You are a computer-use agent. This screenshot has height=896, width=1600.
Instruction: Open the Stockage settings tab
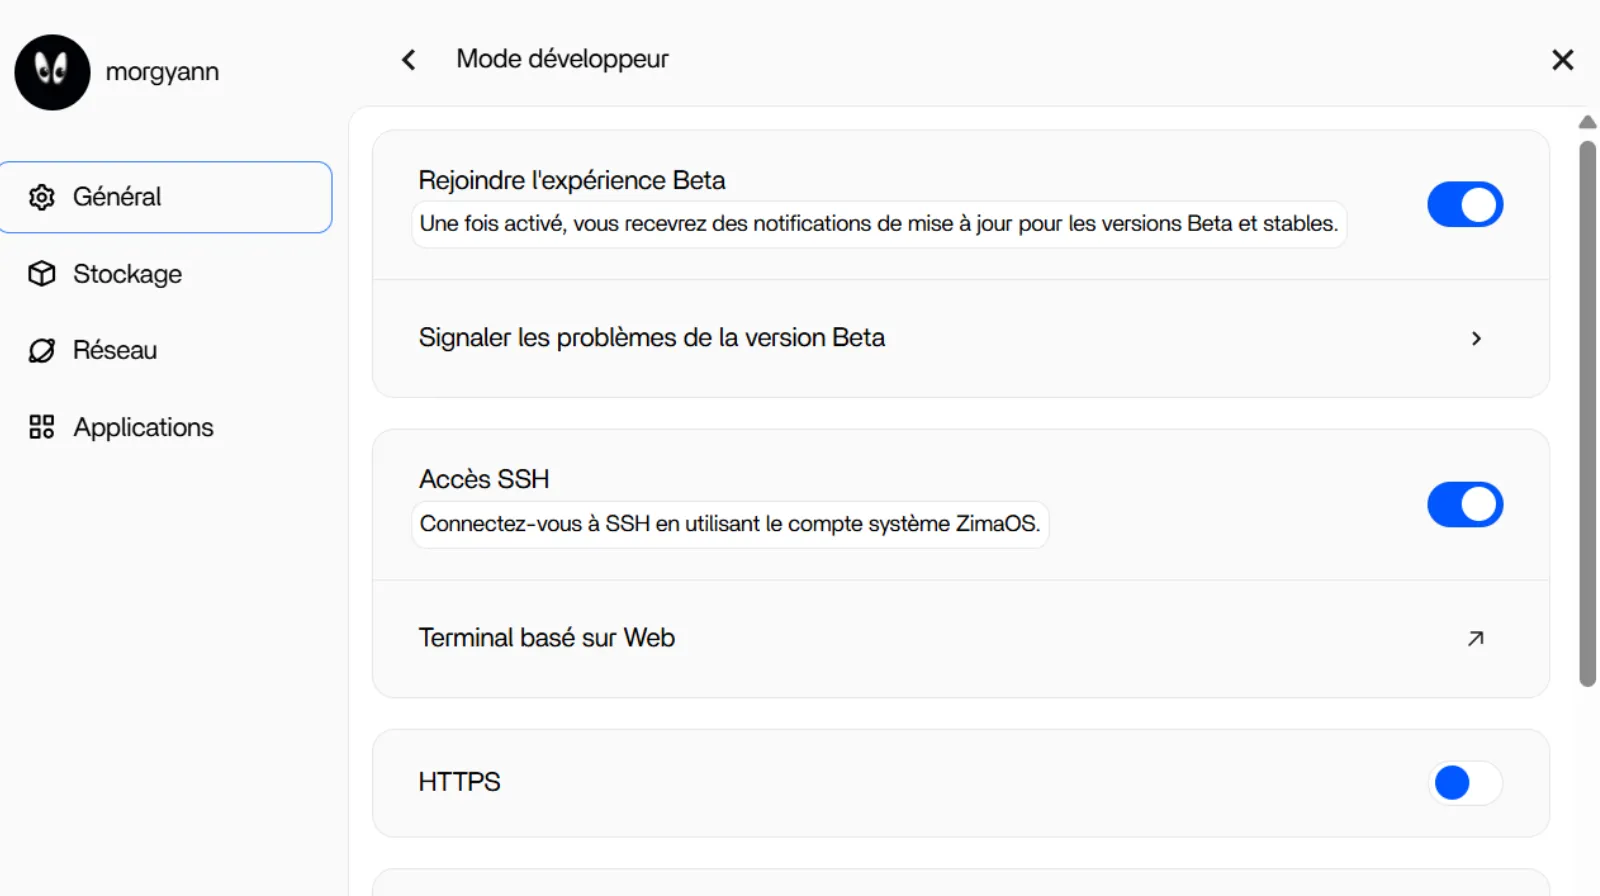[x=127, y=274]
